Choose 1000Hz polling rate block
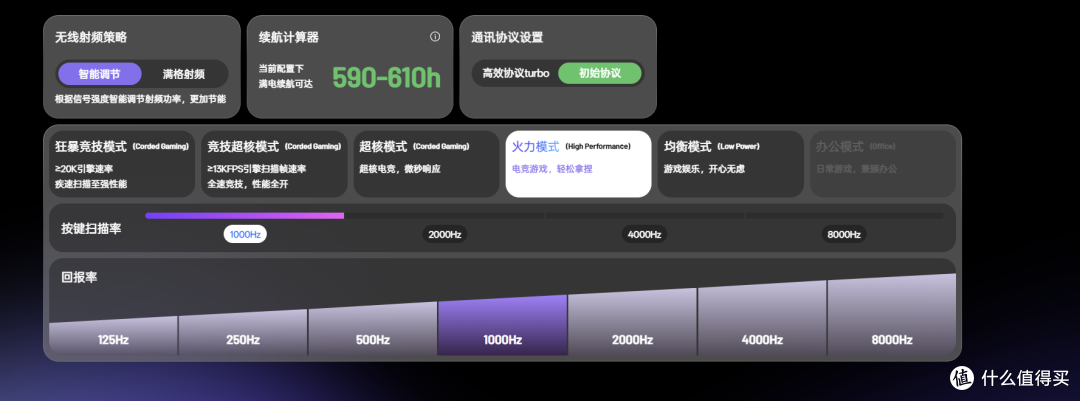This screenshot has width=1080, height=401. (503, 326)
